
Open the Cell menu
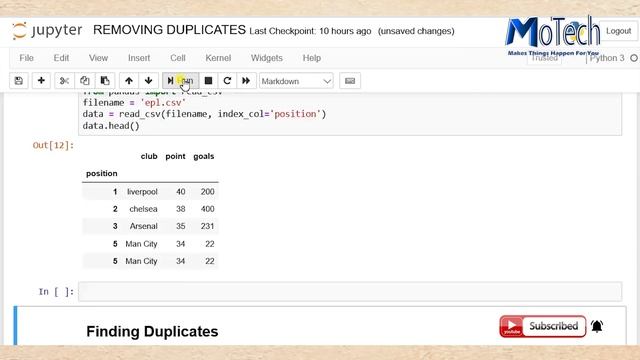pos(178,58)
